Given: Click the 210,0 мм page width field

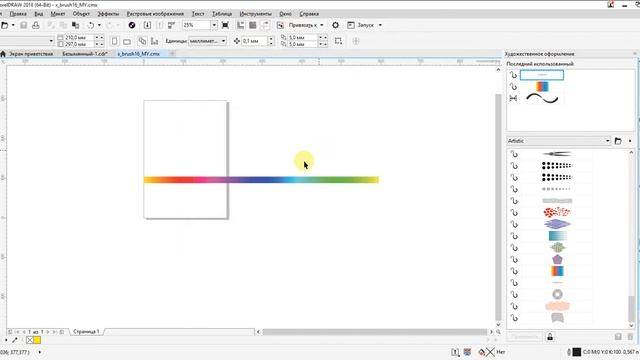Looking at the screenshot, I should [x=79, y=38].
